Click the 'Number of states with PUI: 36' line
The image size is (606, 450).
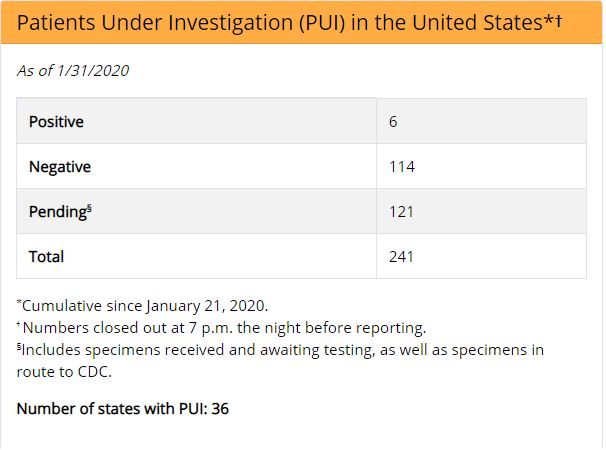click(123, 409)
